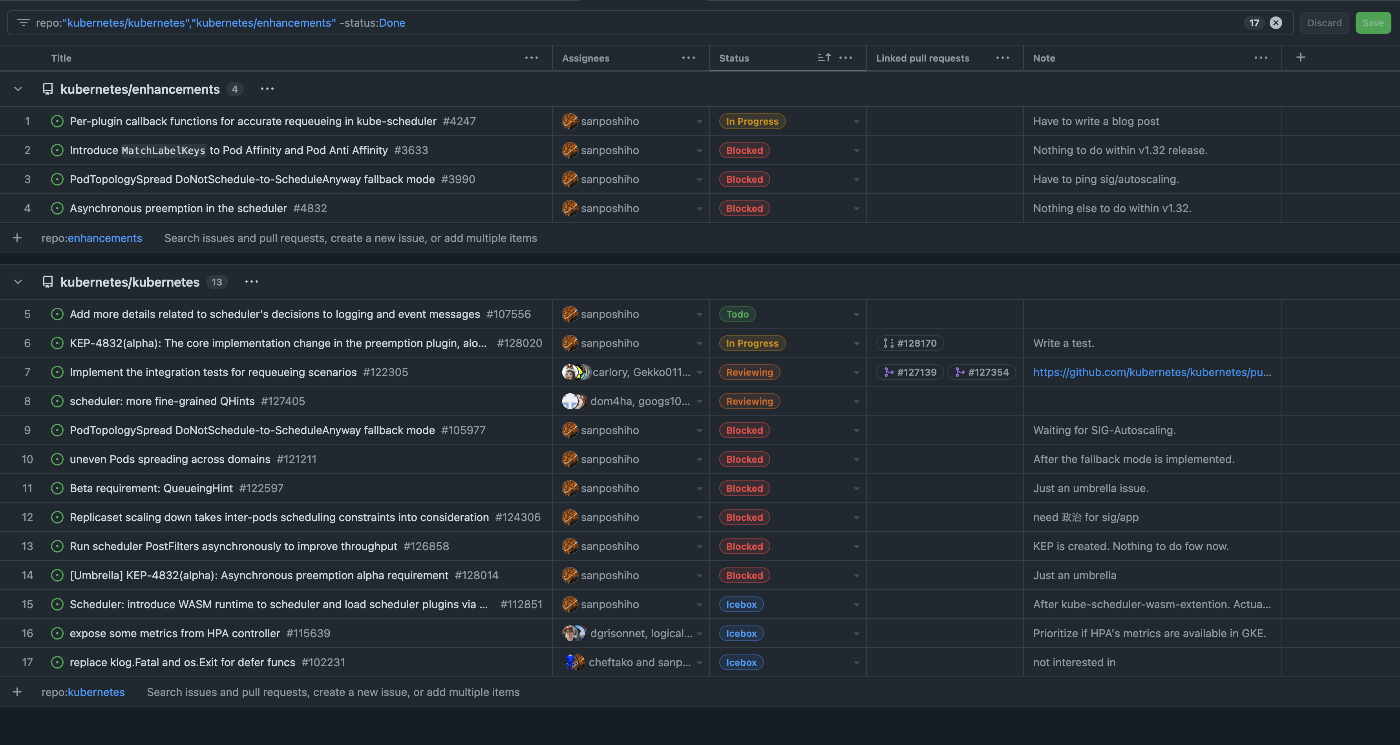Click dom4ha avatar stack in row 8
This screenshot has width=1400, height=745.
[574, 401]
